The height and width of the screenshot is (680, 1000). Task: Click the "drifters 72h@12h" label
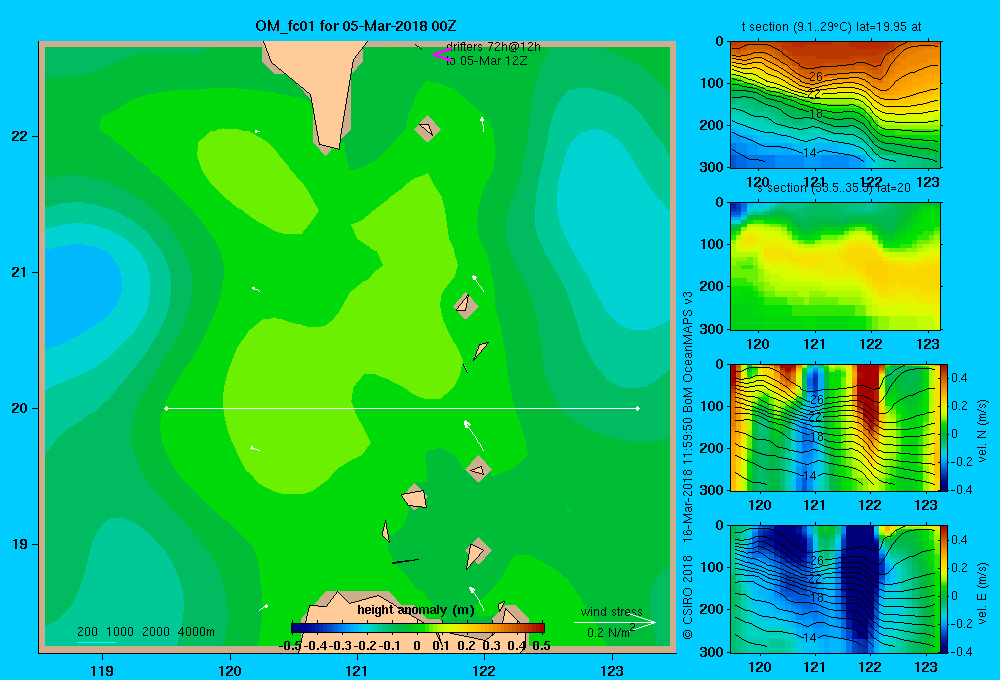(493, 47)
